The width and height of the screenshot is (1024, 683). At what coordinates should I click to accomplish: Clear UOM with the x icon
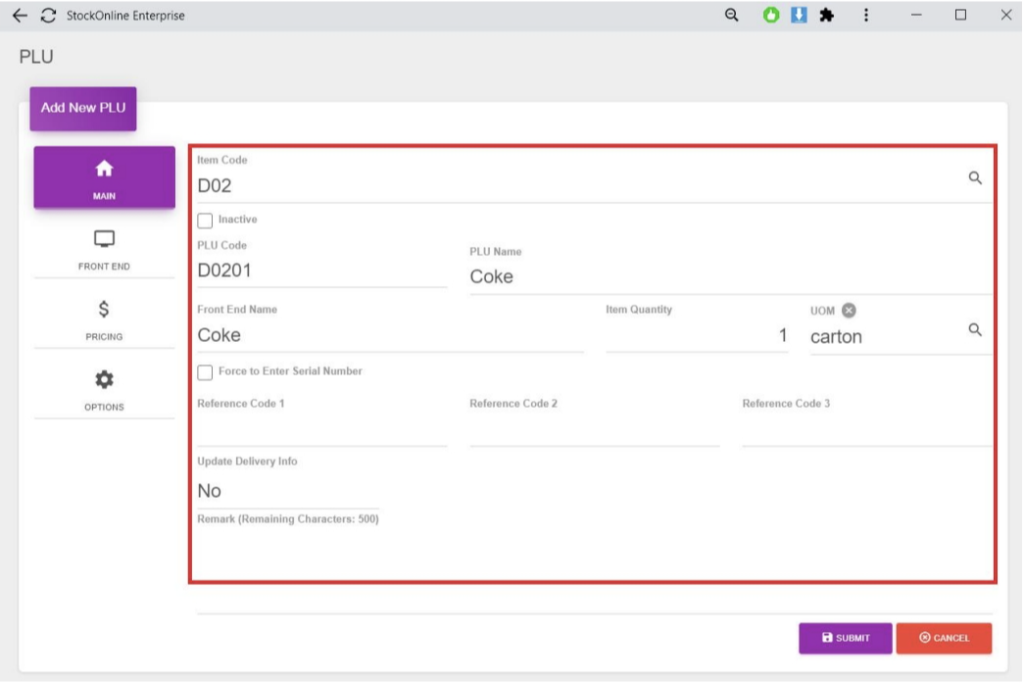(x=849, y=310)
